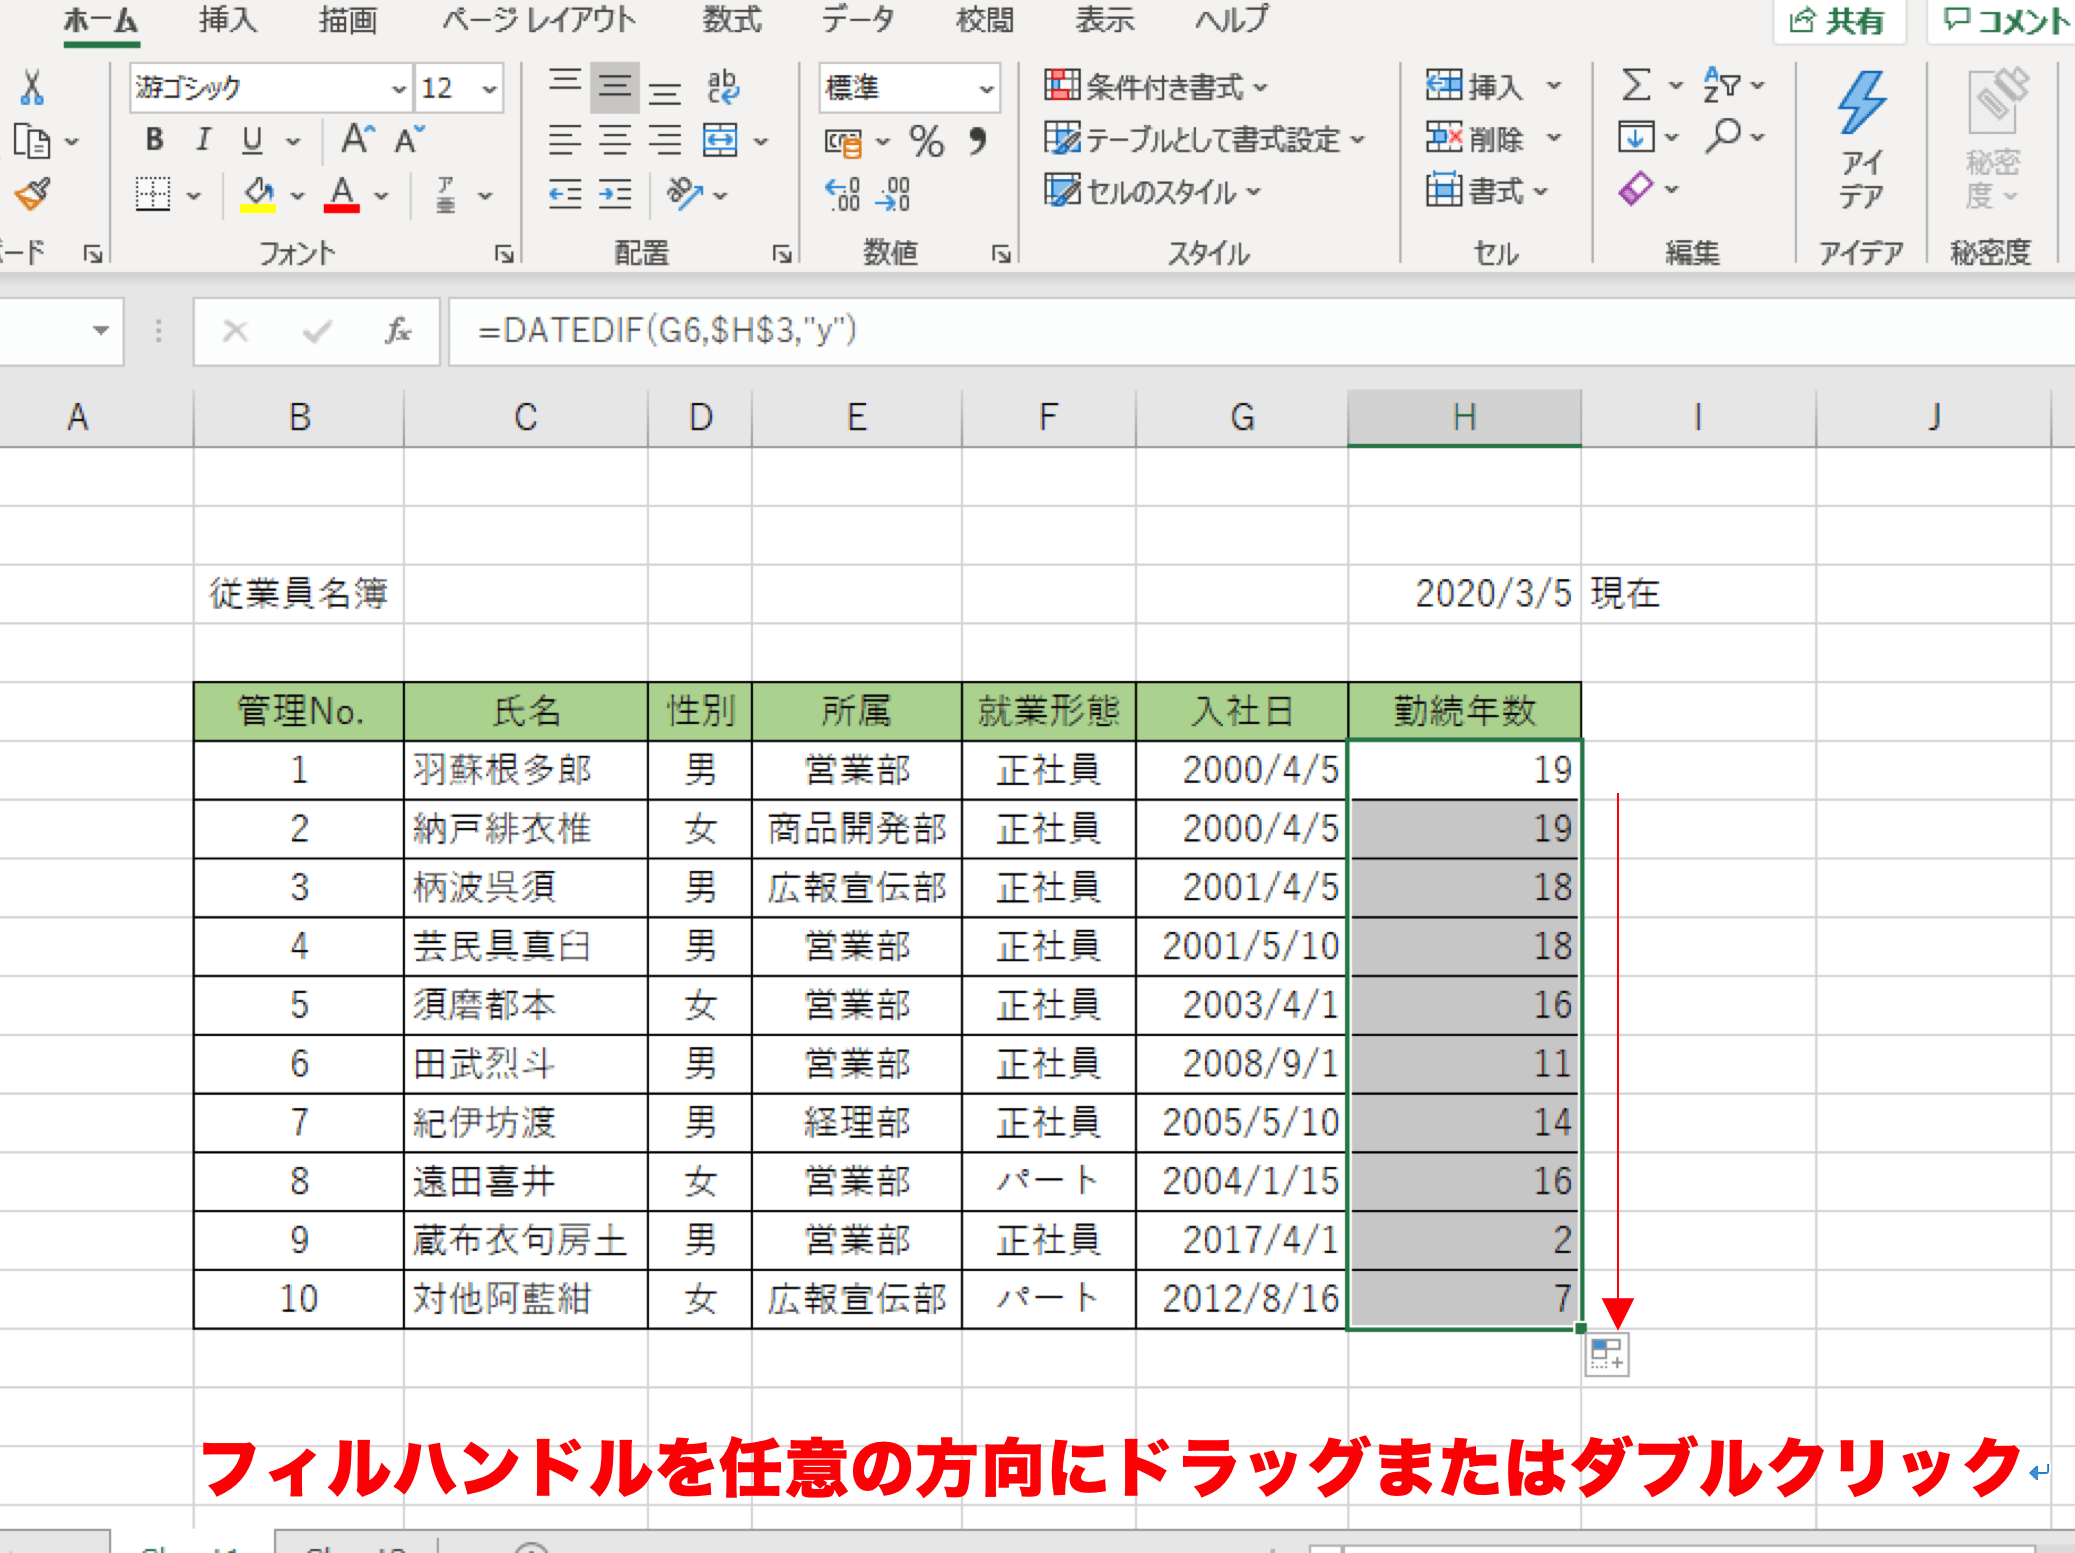
Task: Open the Ideas lightning icon
Action: [1861, 103]
